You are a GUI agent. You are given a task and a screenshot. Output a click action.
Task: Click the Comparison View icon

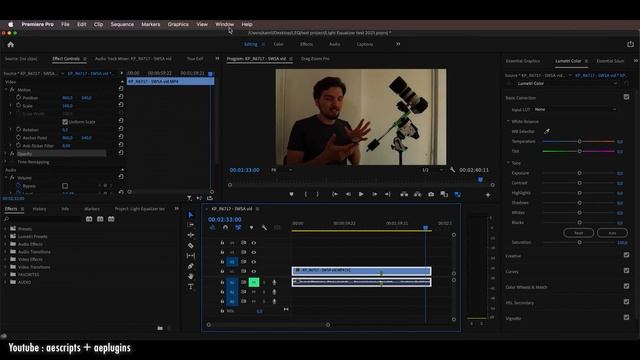coord(444,195)
